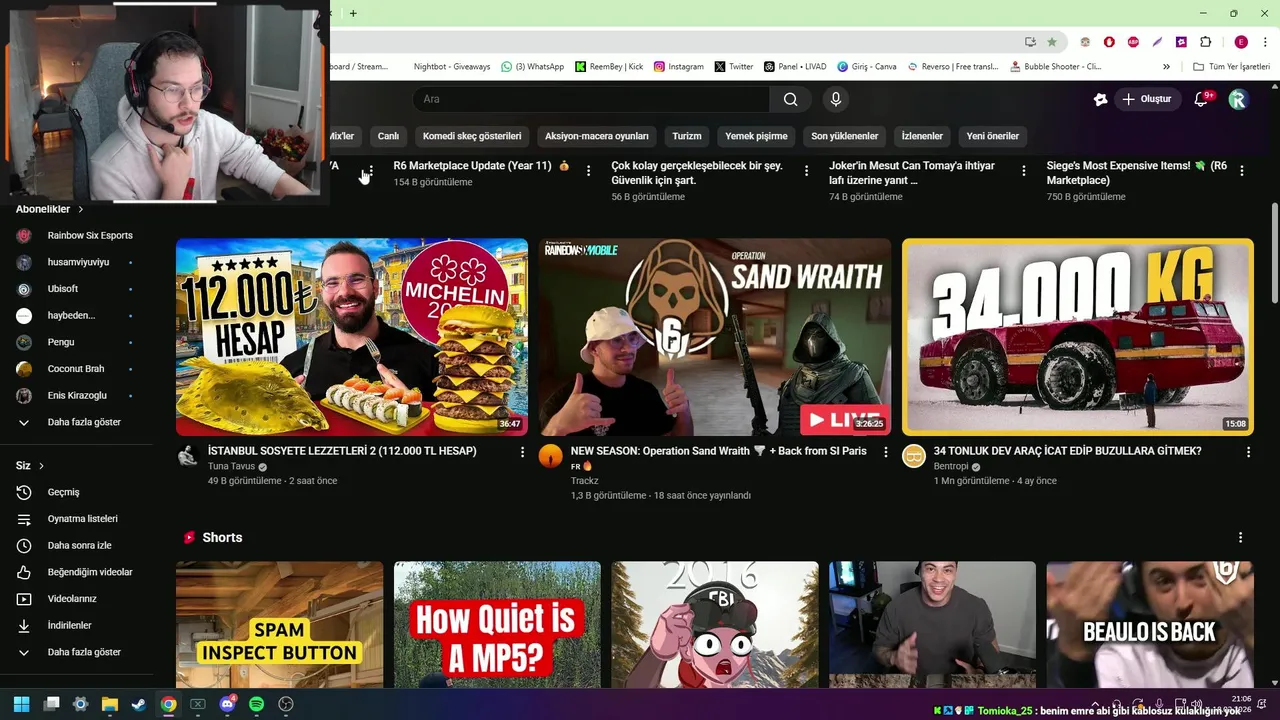Expand the hidden bookmarks overflow chevron
1280x720 pixels.
[x=1166, y=67]
